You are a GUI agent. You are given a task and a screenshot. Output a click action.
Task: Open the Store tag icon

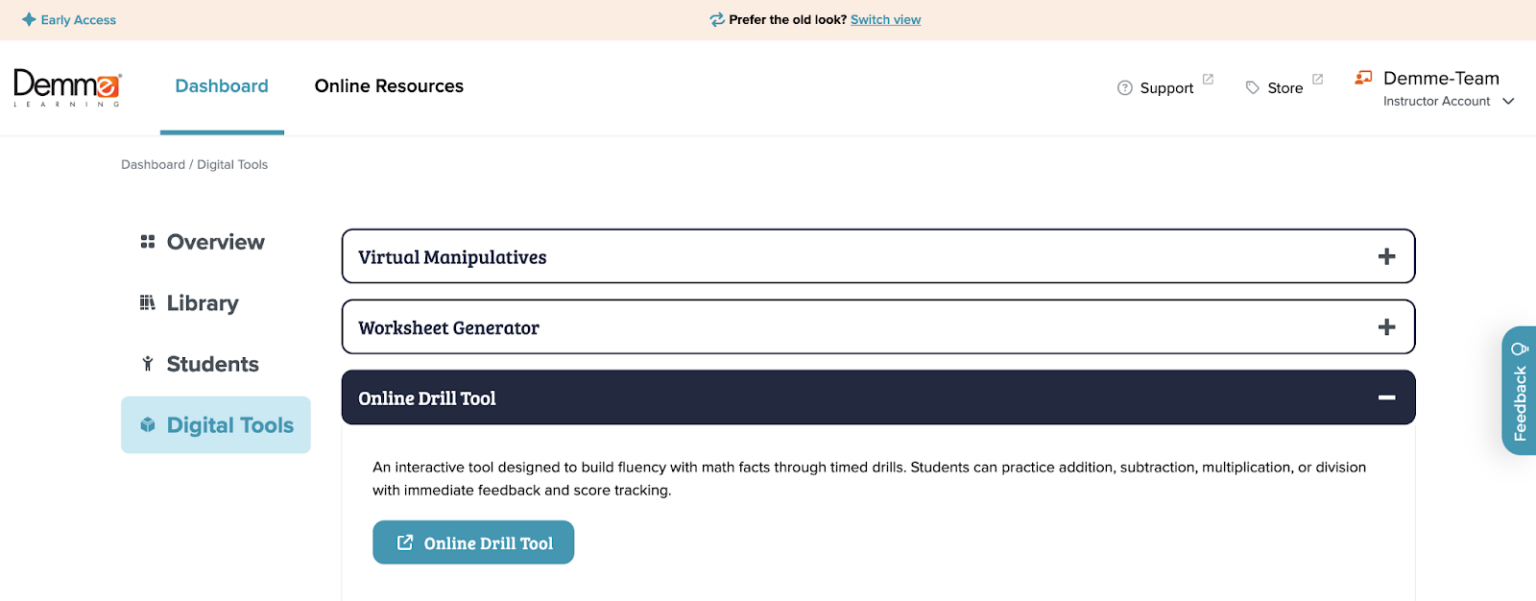(x=1252, y=87)
